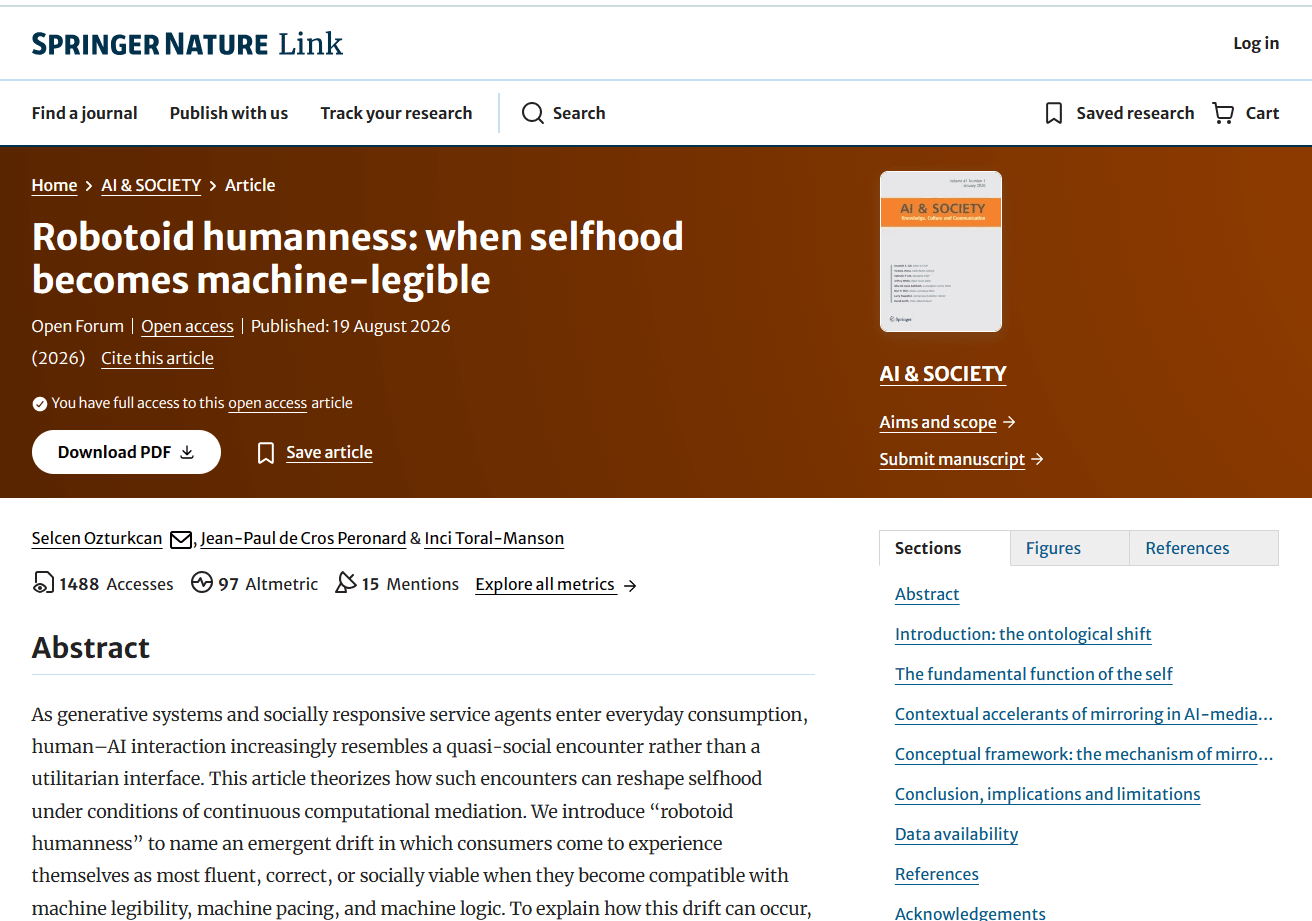Screen dimensions: 1312x921
Task: Open the shopping cart icon
Action: click(x=1223, y=113)
